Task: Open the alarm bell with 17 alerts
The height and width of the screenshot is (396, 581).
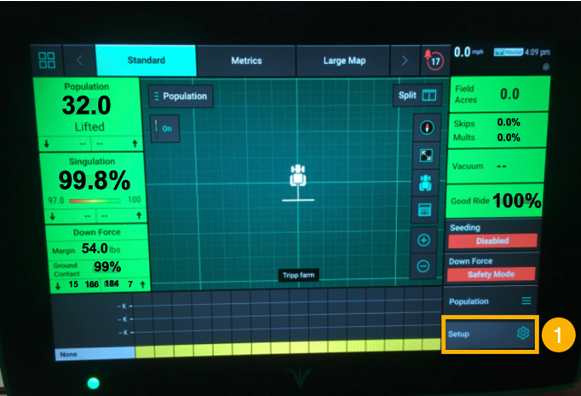Action: [x=434, y=59]
